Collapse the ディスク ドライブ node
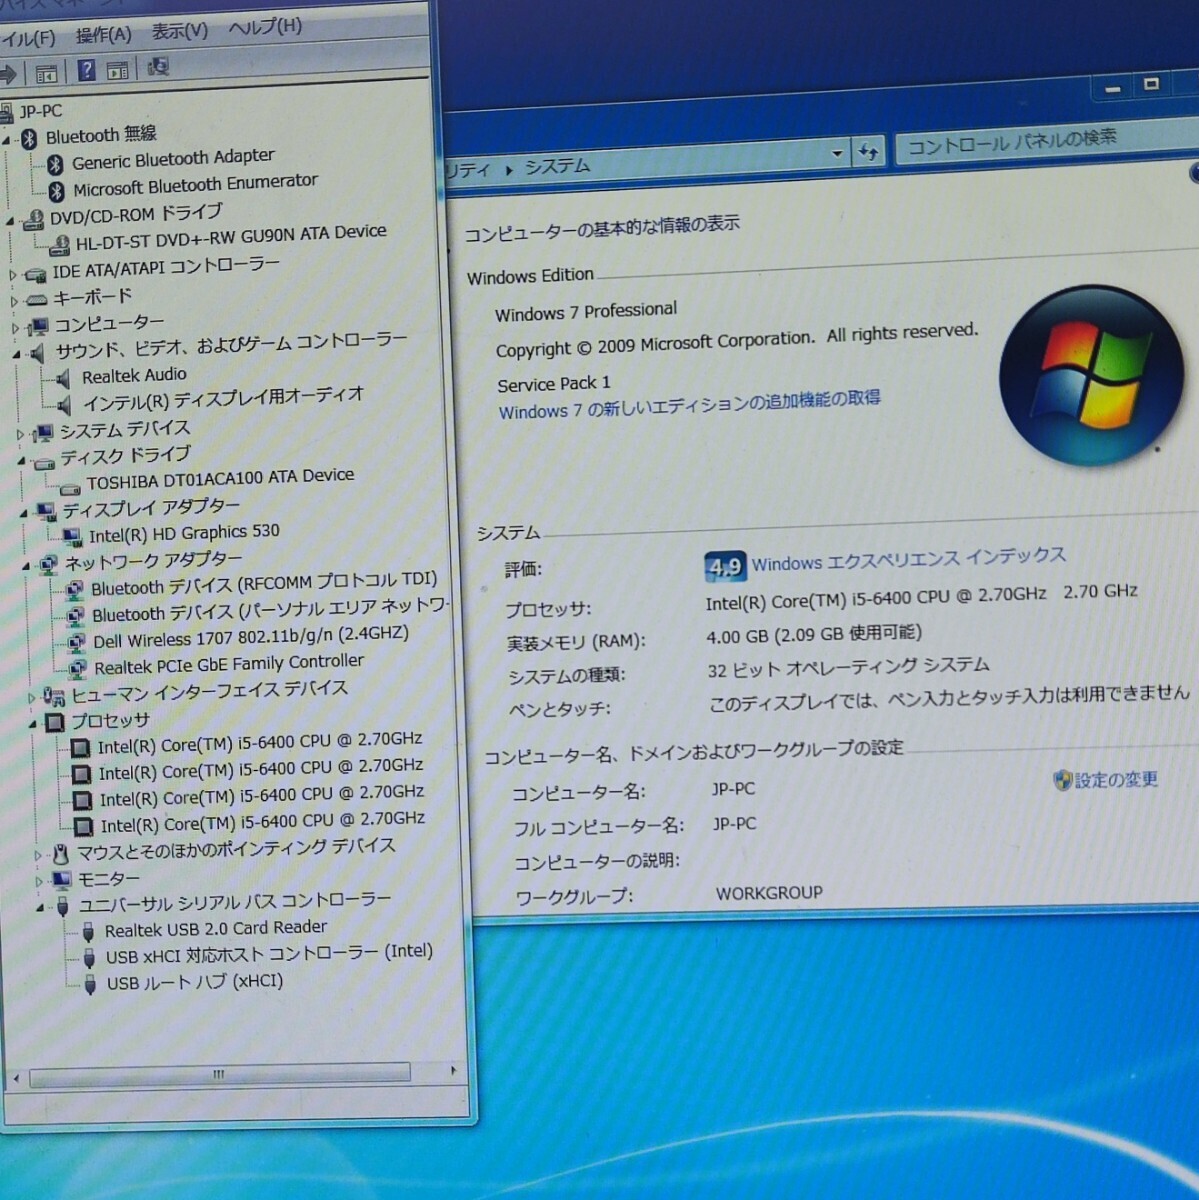Image resolution: width=1199 pixels, height=1200 pixels. [x=21, y=461]
